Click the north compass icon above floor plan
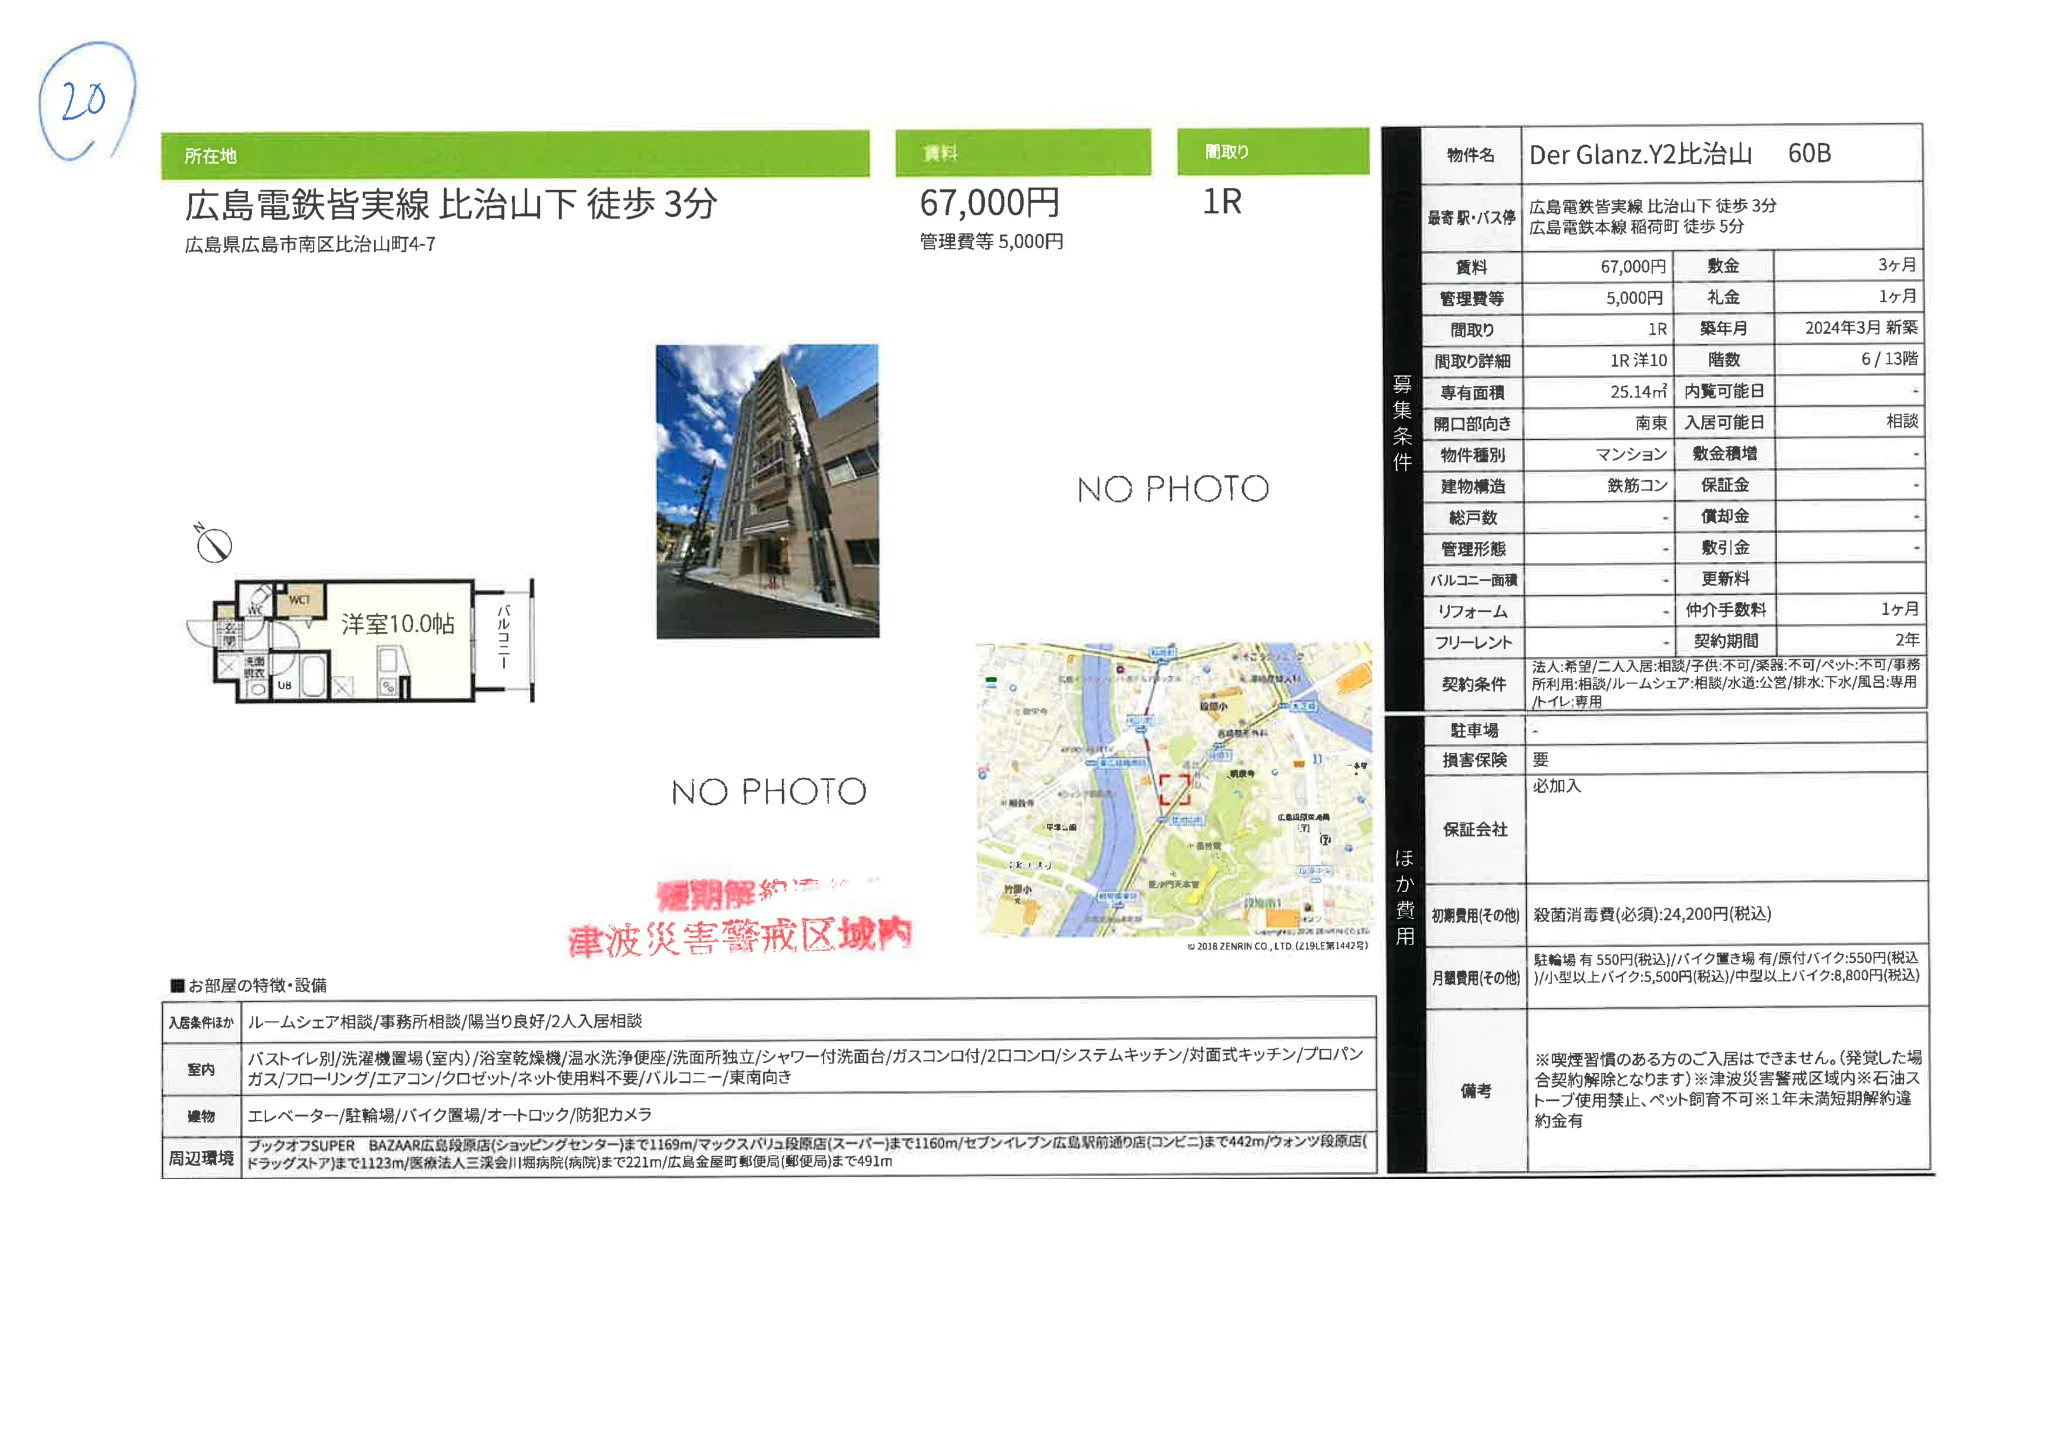The width and height of the screenshot is (2056, 1455). tap(213, 543)
